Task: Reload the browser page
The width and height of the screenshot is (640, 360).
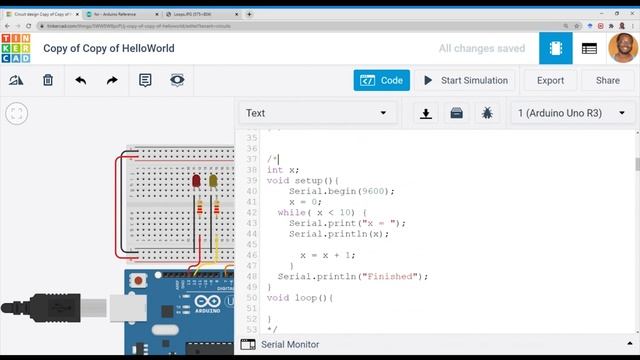Action: tap(29, 26)
